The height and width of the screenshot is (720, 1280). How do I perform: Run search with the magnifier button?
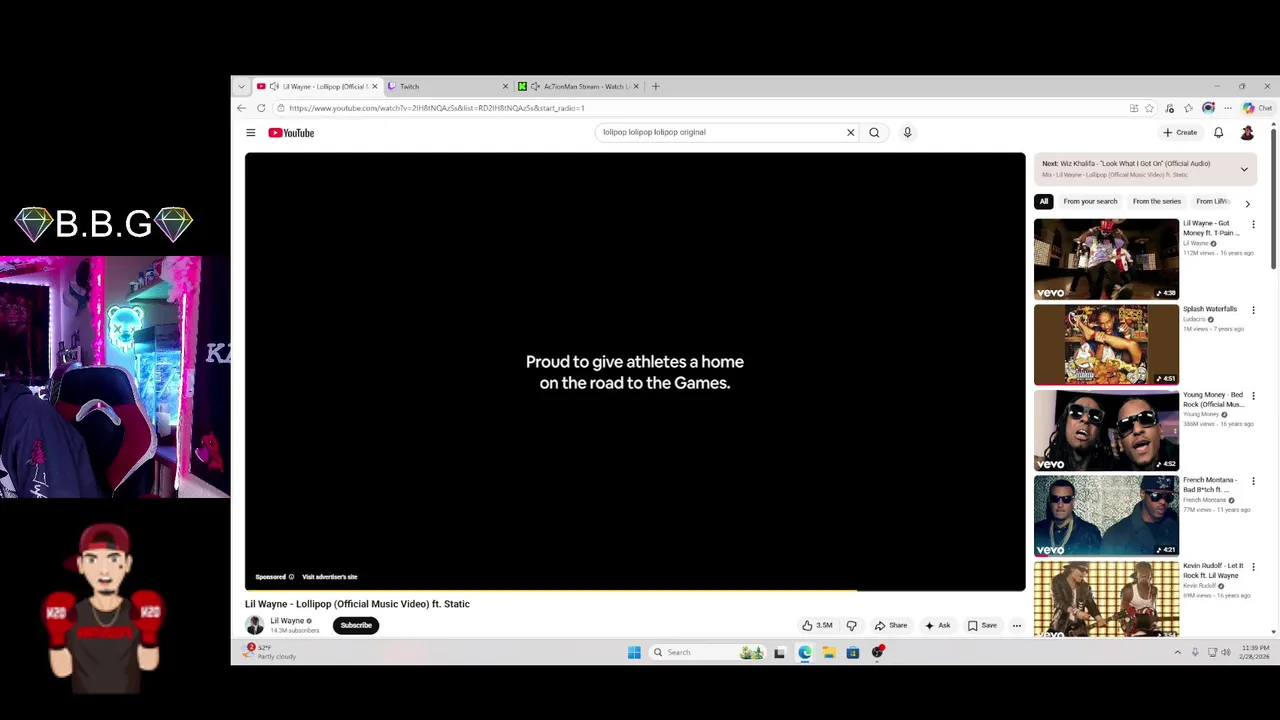coord(874,132)
